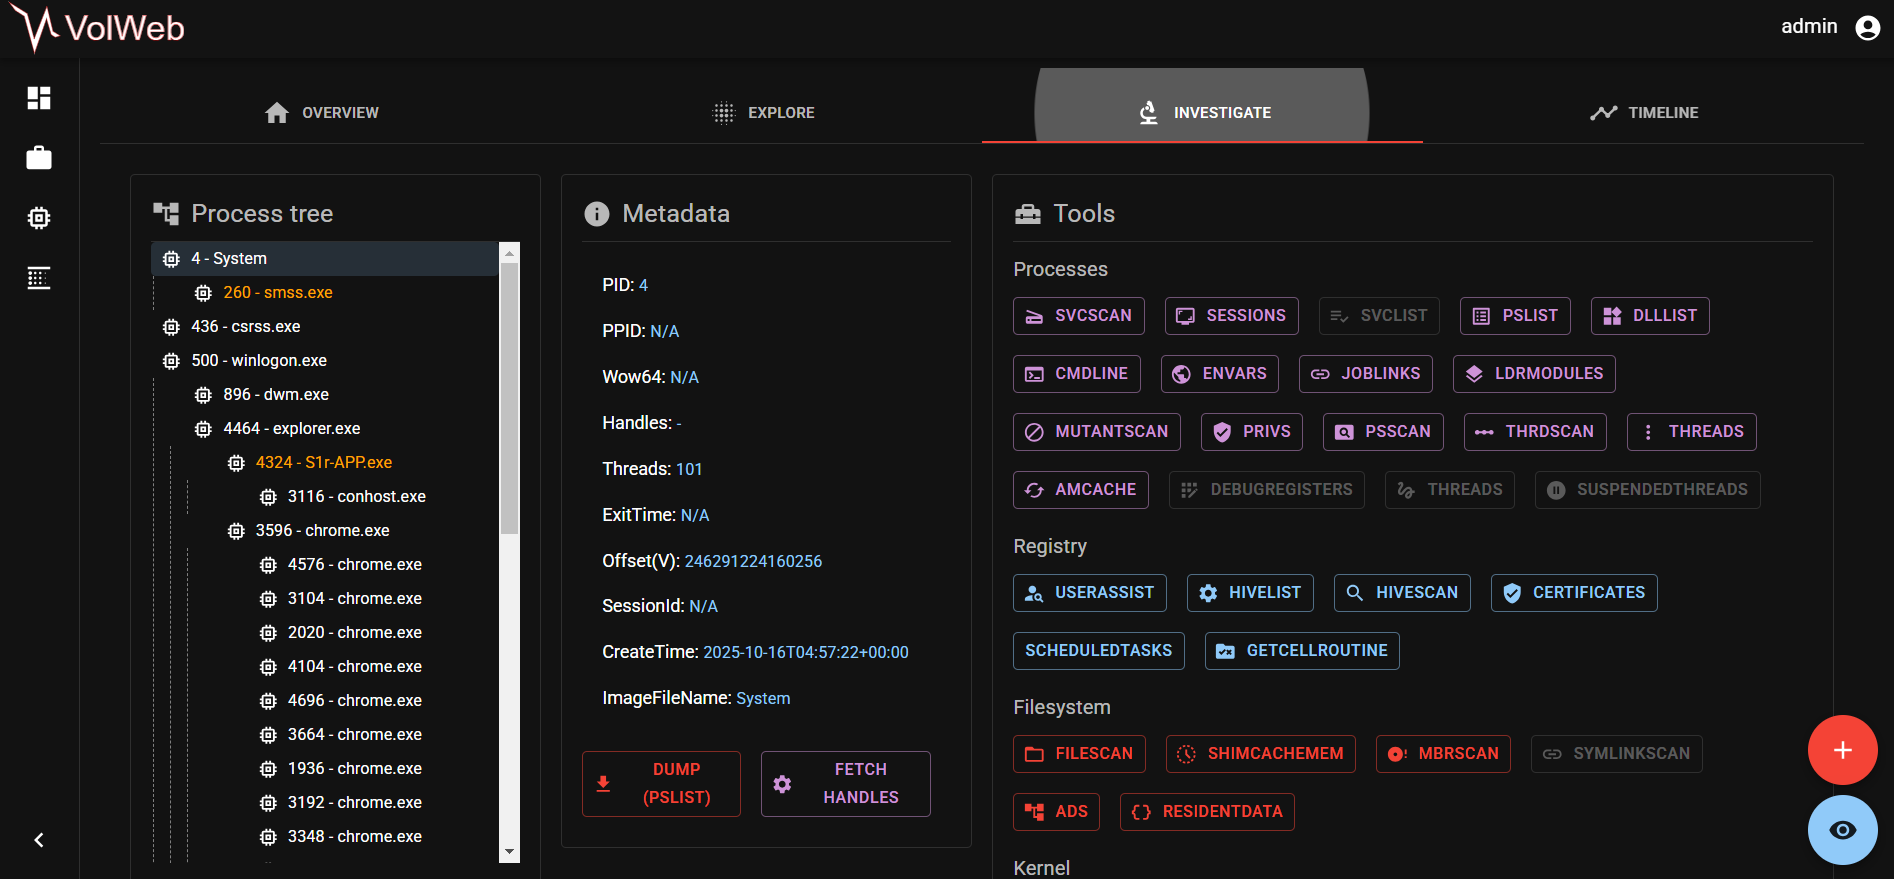Click the LDRMODULES layers icon

click(1474, 374)
